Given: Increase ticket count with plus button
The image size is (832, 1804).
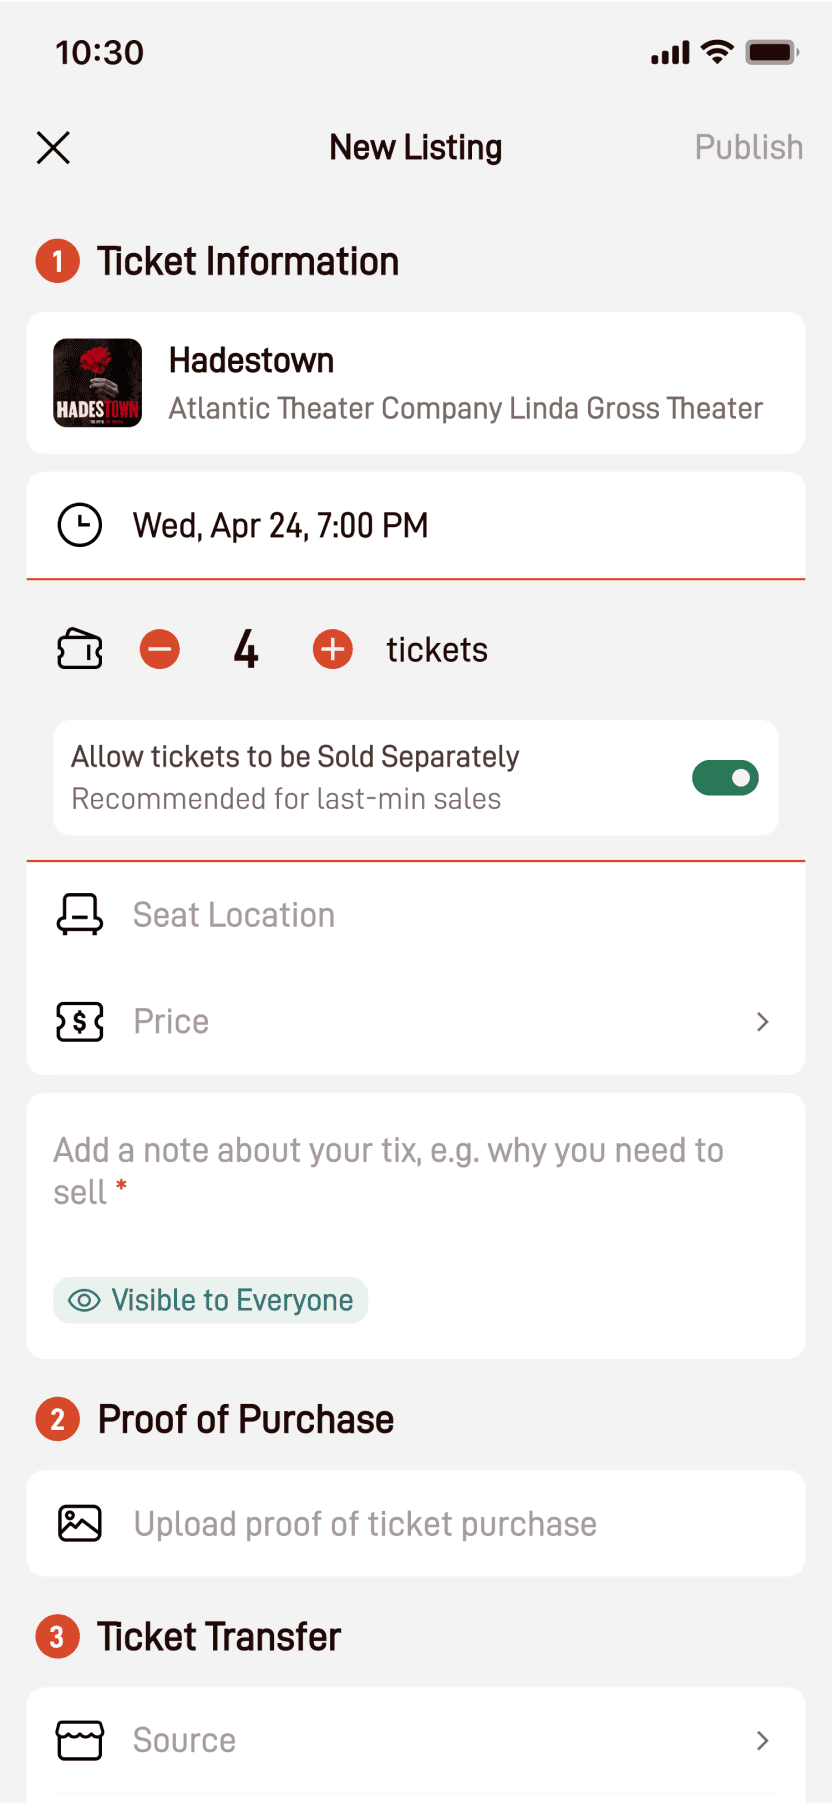Looking at the screenshot, I should tap(333, 649).
